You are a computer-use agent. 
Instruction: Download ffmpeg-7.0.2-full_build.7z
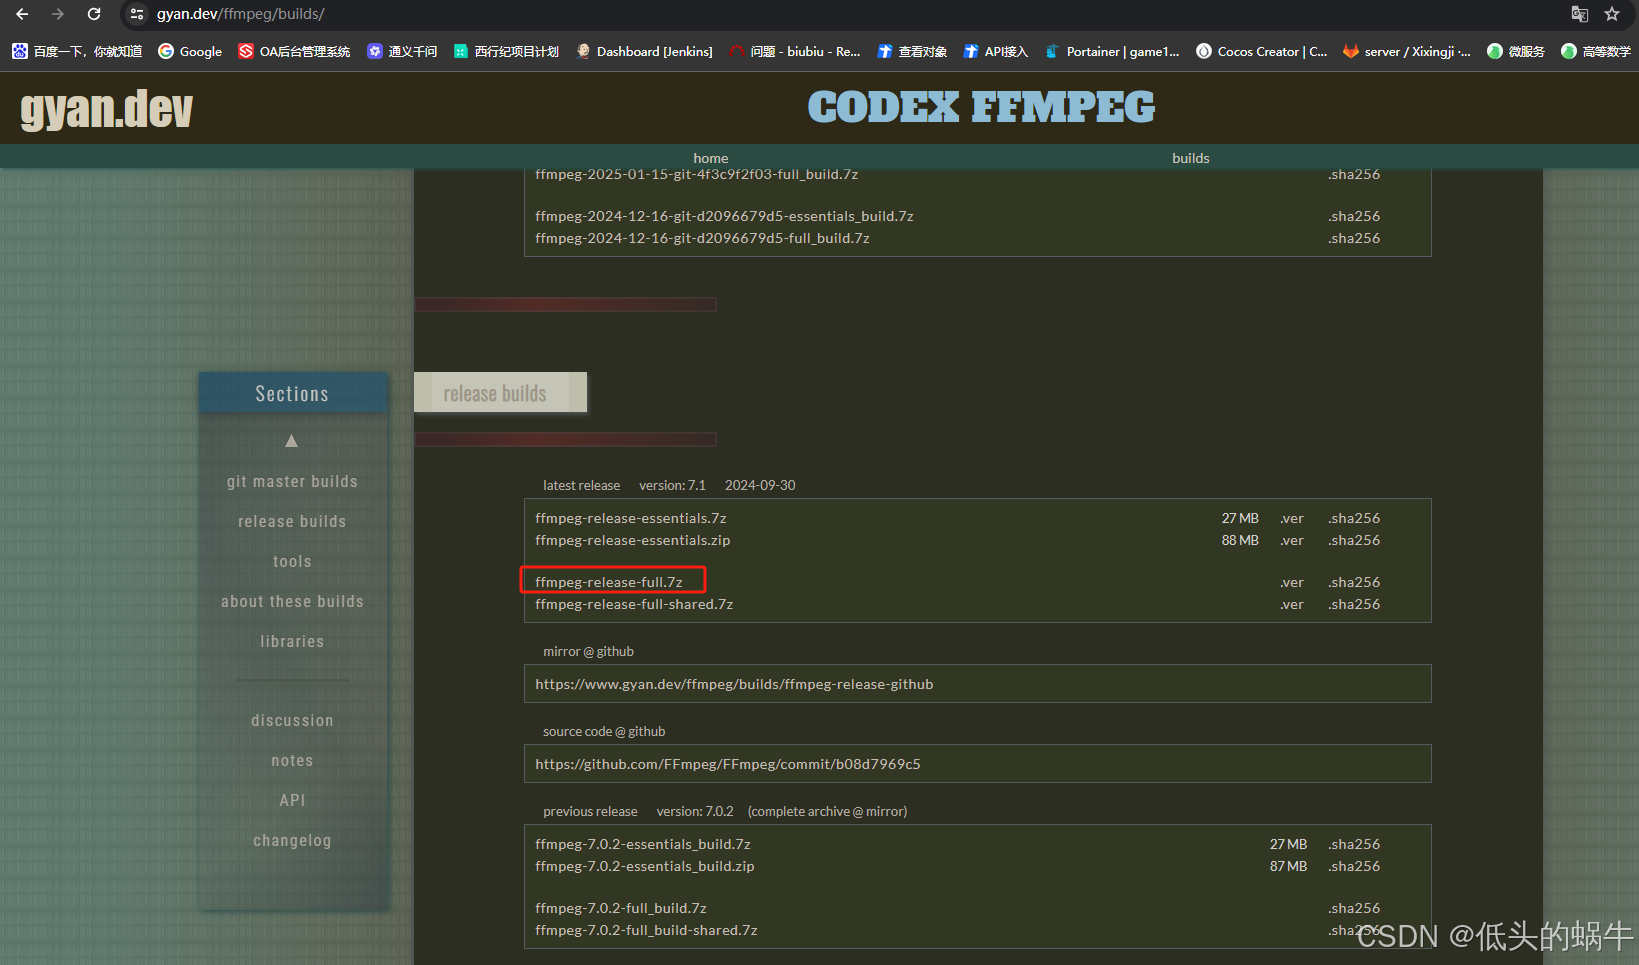(621, 908)
